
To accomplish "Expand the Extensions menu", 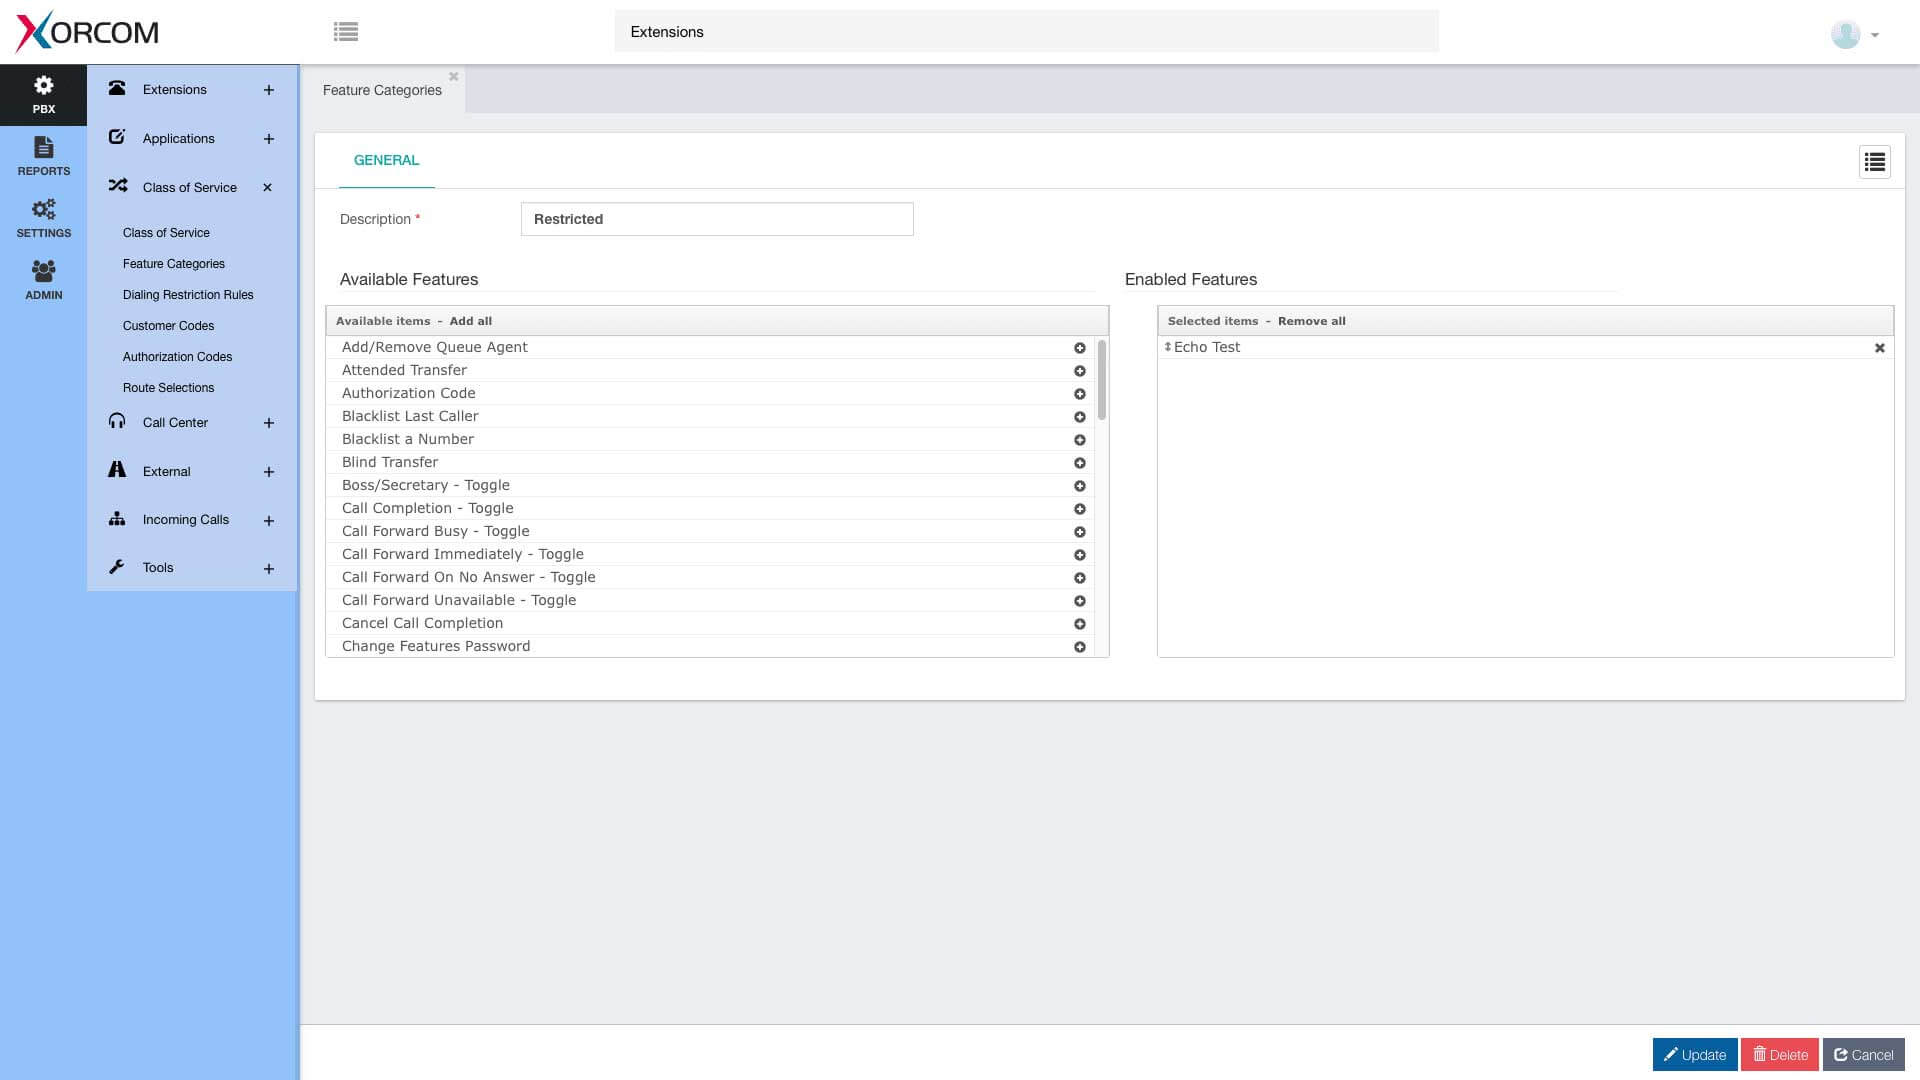I will 268,90.
